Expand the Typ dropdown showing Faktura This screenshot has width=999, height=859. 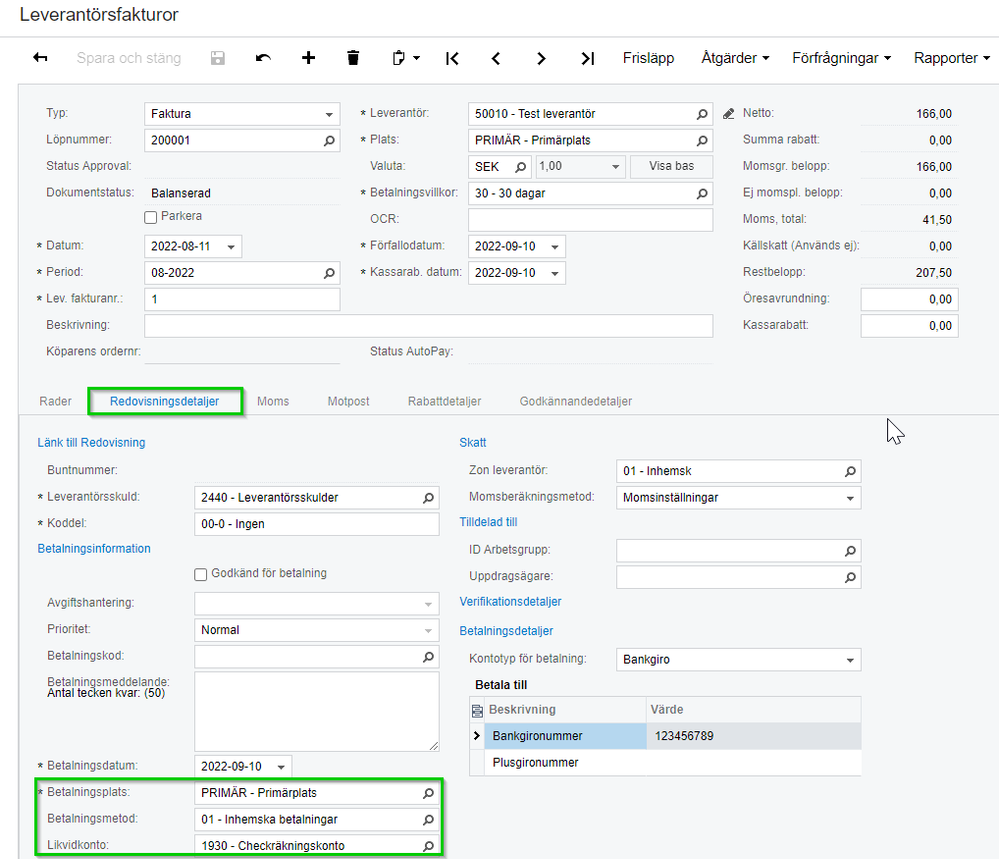[330, 114]
